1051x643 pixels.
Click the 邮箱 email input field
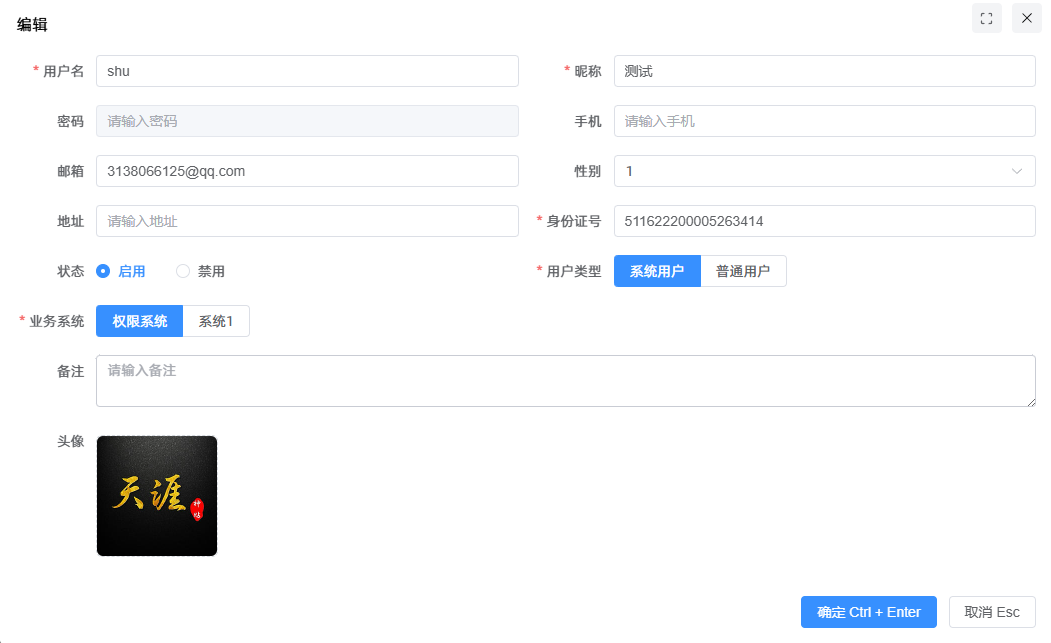(x=307, y=171)
